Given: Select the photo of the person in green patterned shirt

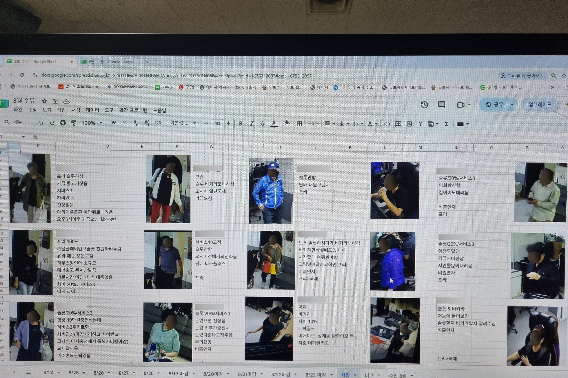Looking at the screenshot, I should [x=167, y=332].
